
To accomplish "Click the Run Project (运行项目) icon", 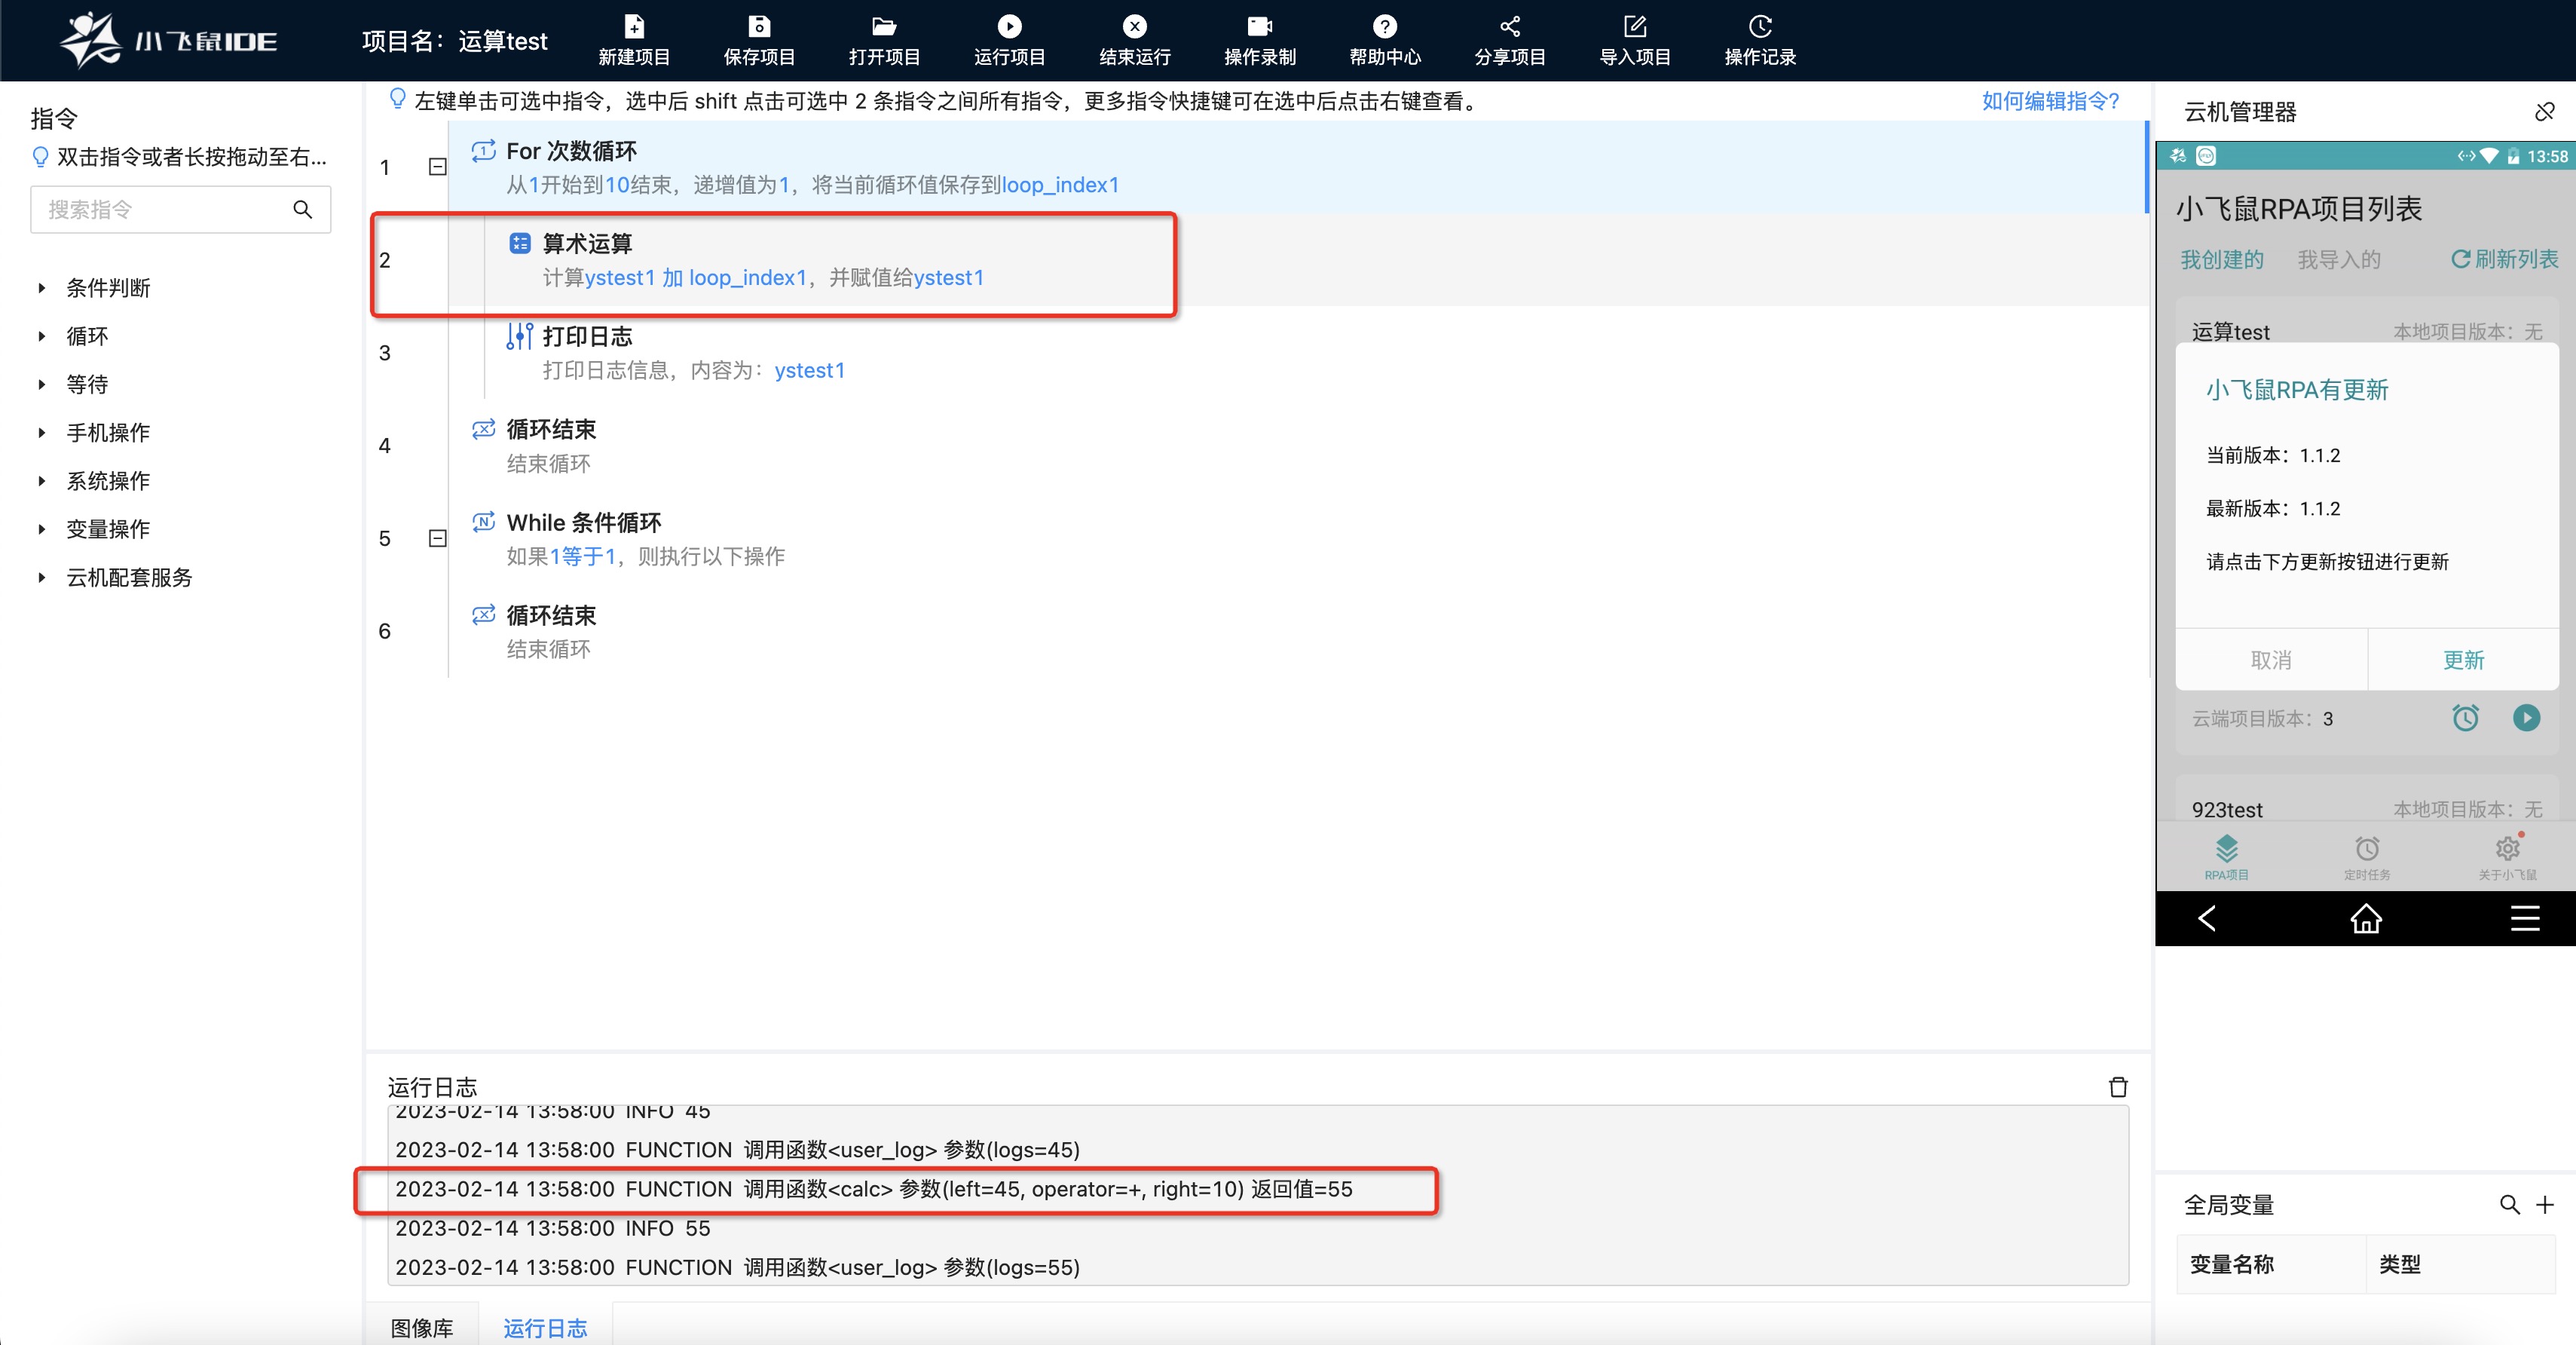I will (1009, 27).
